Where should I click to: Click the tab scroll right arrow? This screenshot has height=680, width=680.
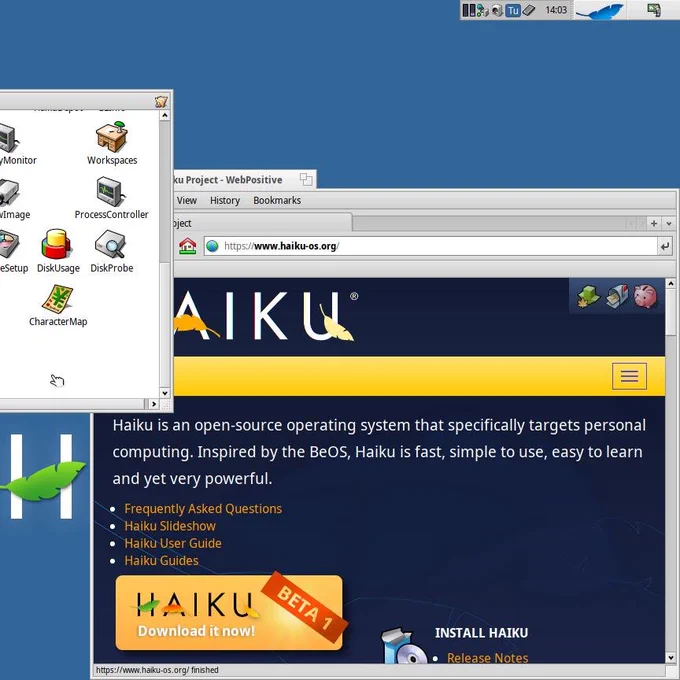(x=641, y=224)
